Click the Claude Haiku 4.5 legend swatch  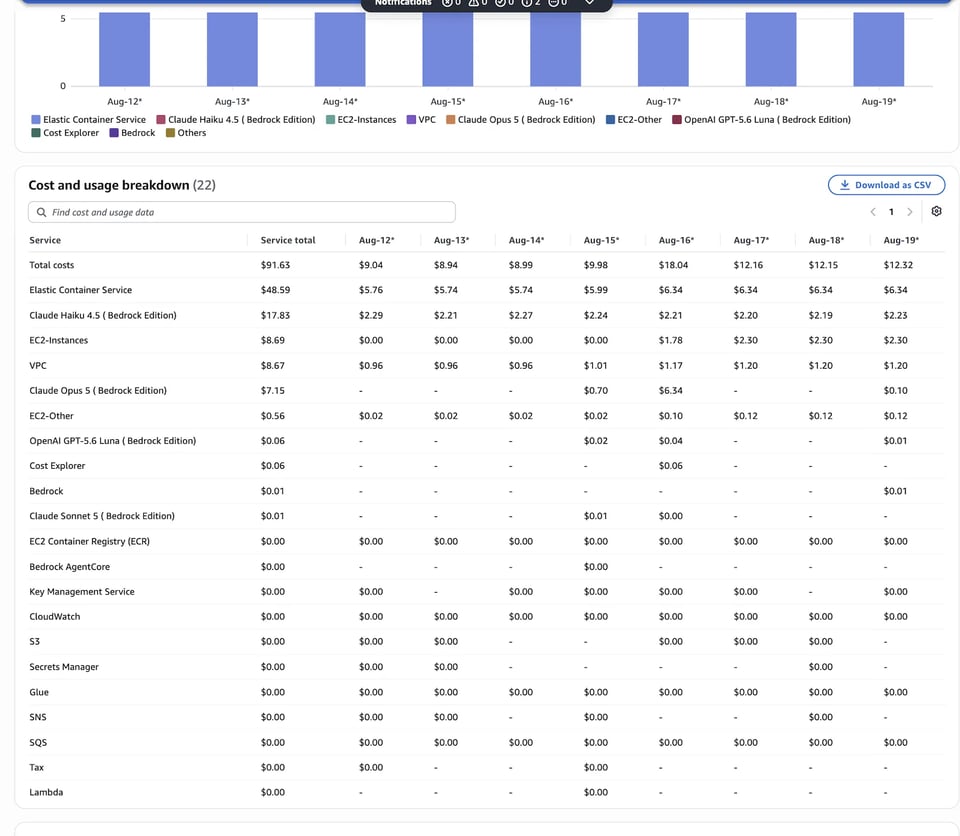pyautogui.click(x=161, y=119)
